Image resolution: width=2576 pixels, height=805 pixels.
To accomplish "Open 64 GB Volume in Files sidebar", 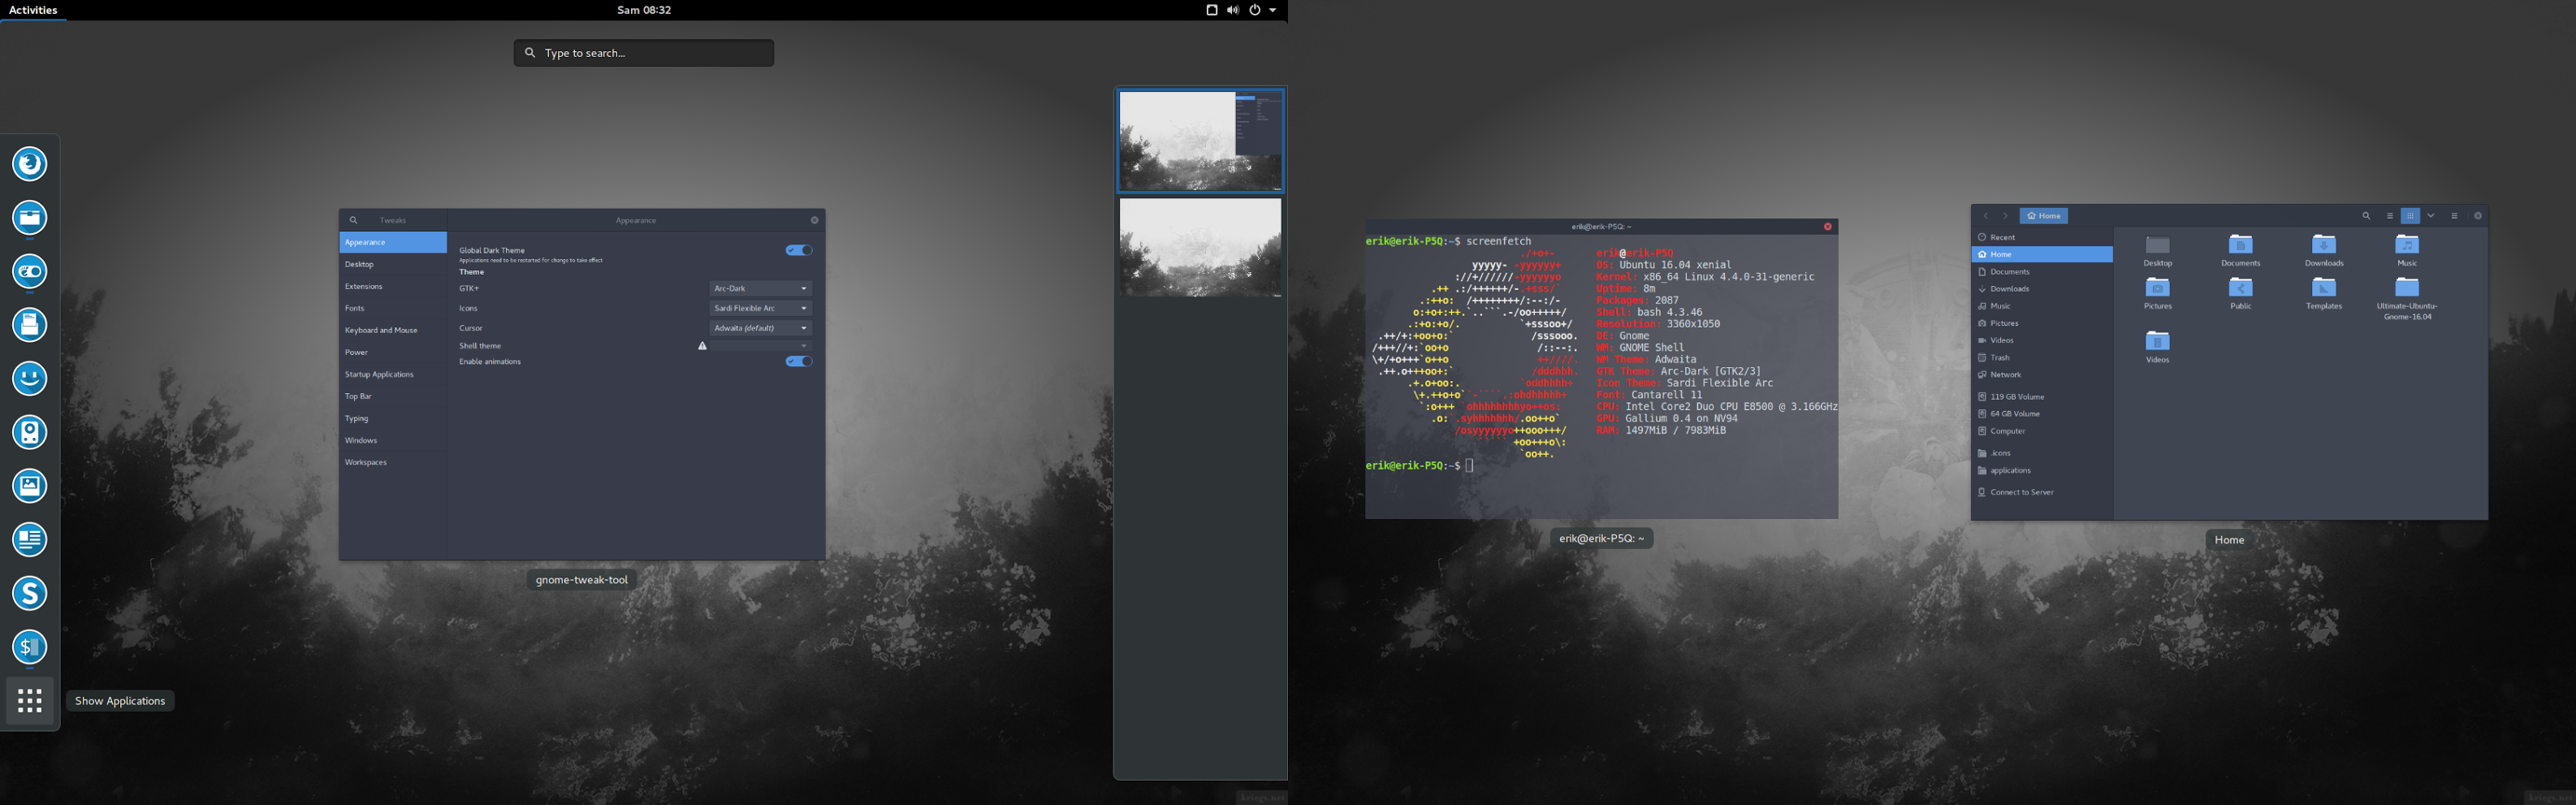I will 2042,413.
